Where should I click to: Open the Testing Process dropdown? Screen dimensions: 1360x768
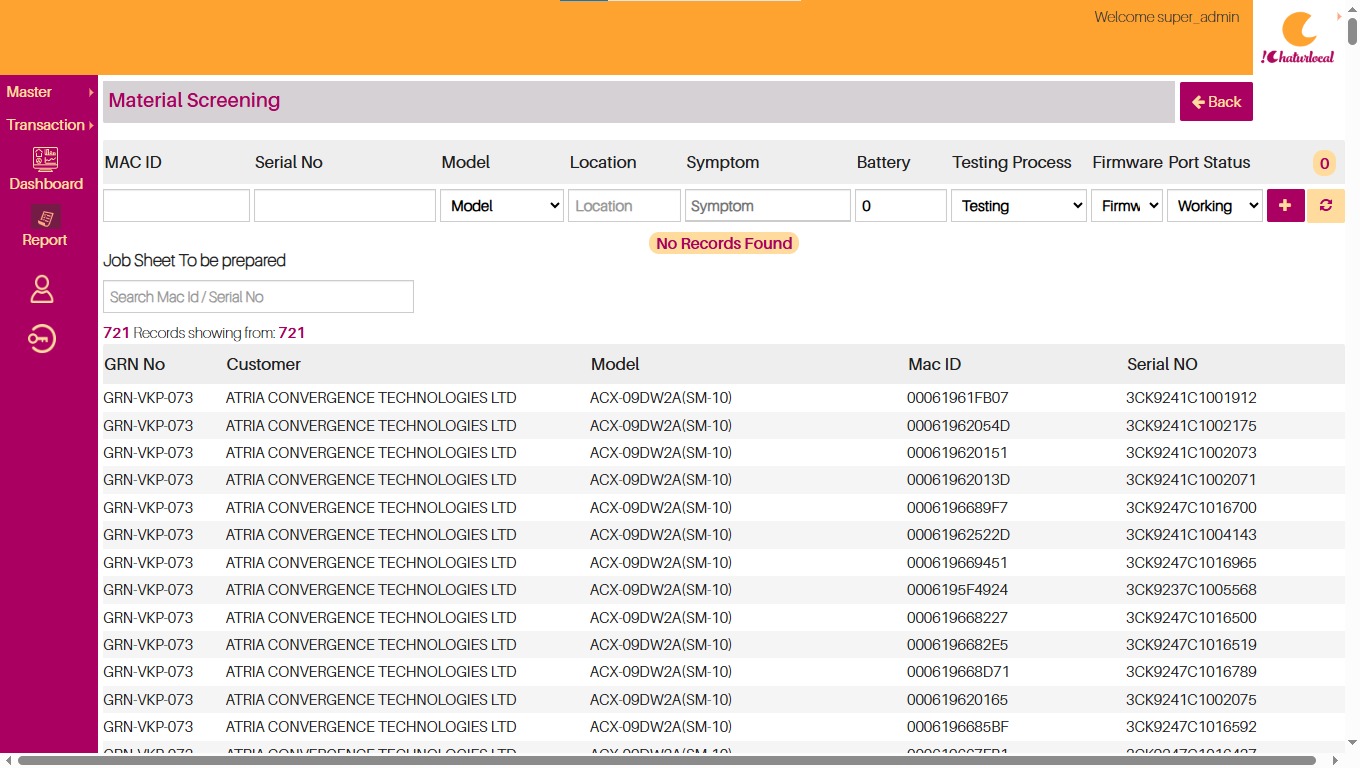pyautogui.click(x=1019, y=206)
